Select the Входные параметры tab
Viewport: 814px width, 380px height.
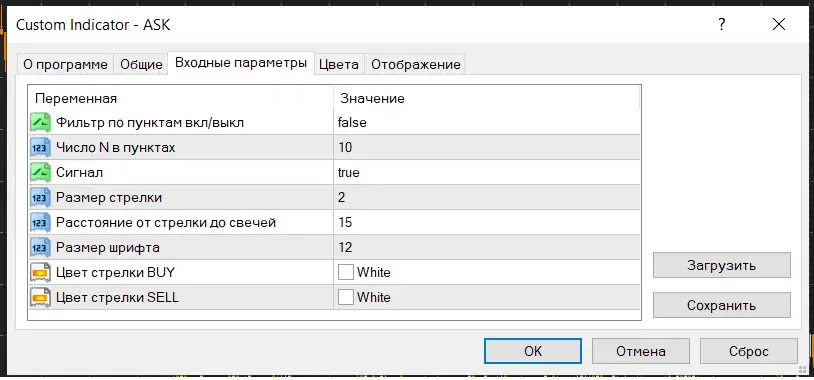(x=241, y=63)
